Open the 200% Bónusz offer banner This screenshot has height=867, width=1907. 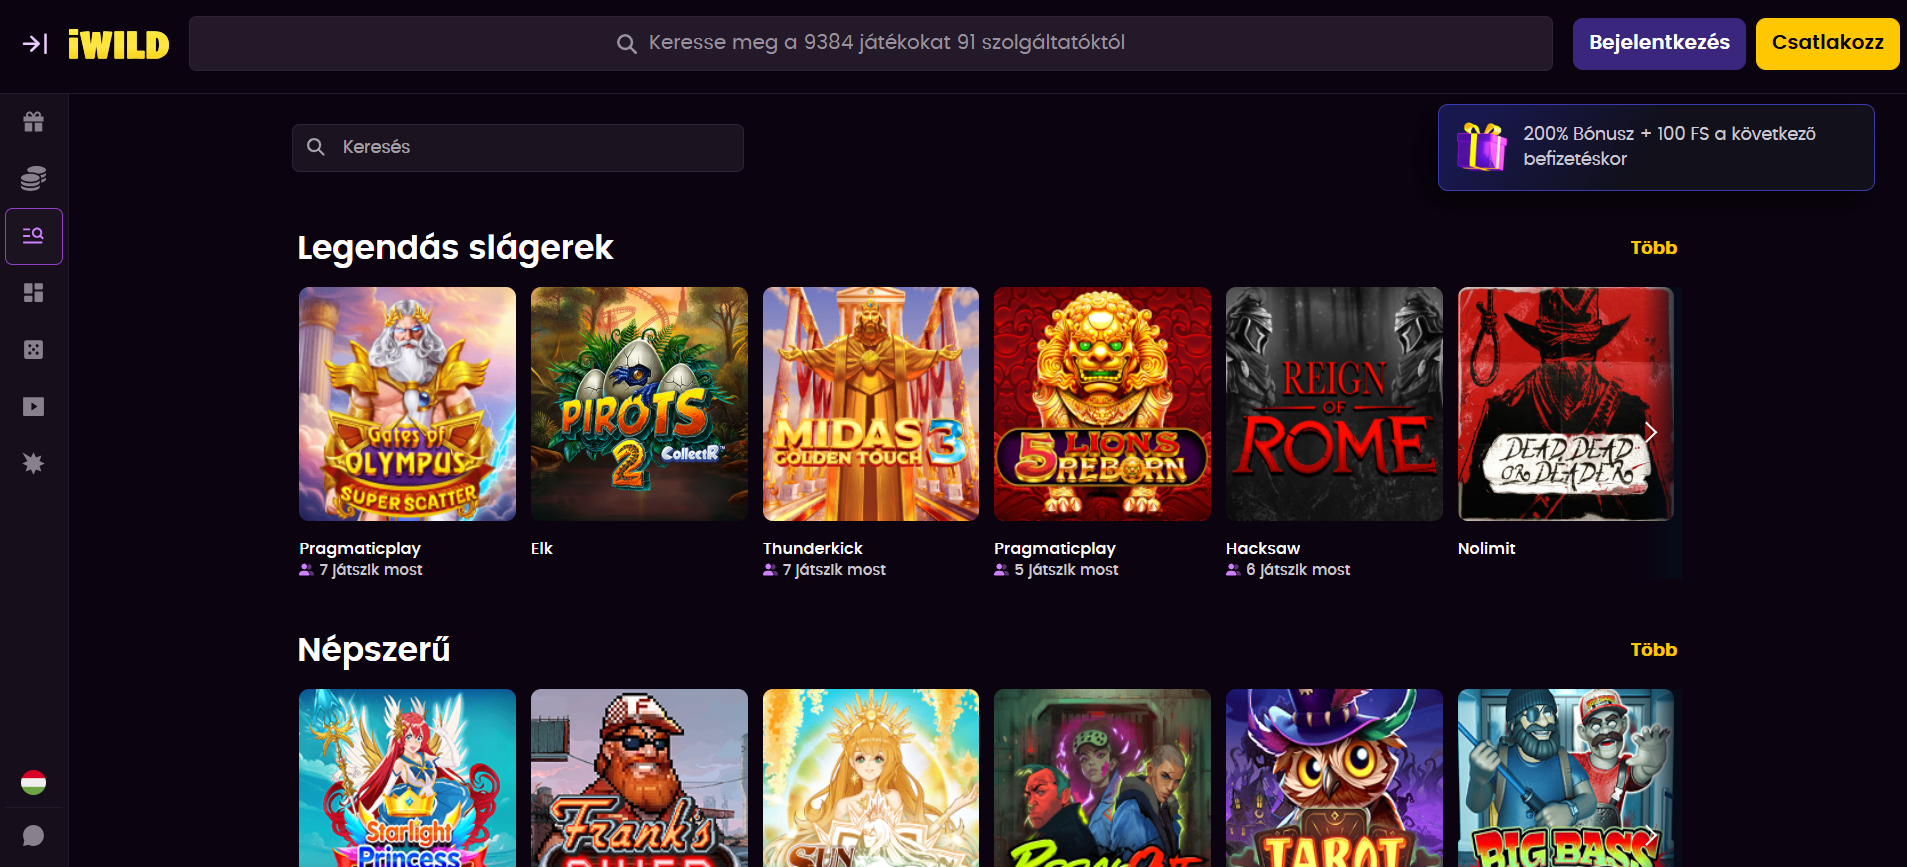[1656, 147]
